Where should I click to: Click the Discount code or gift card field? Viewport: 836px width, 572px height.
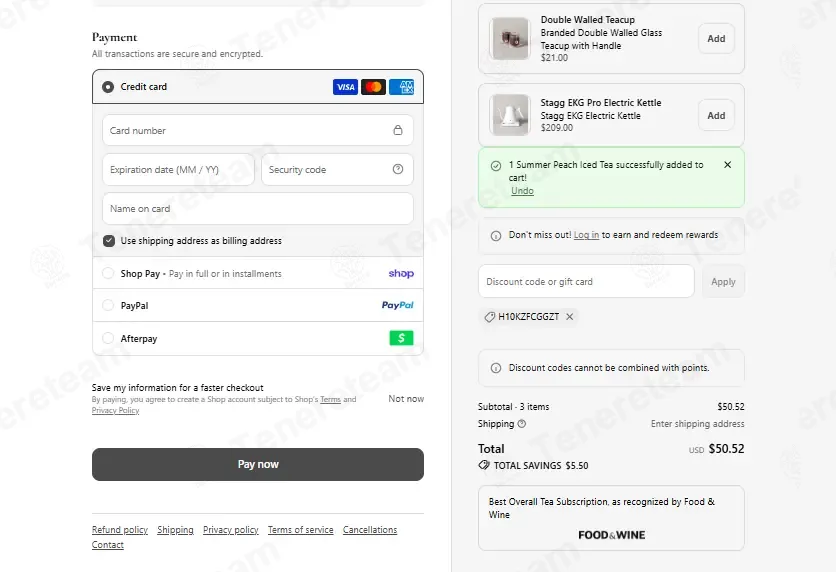pos(586,281)
